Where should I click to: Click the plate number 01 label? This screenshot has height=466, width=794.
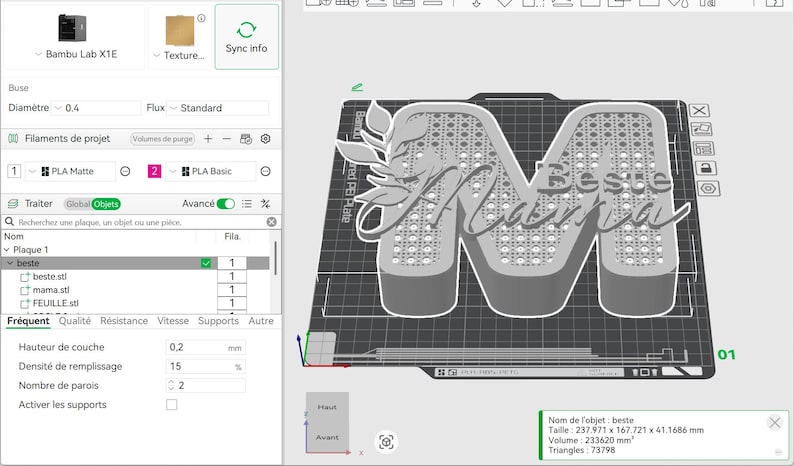tap(727, 355)
